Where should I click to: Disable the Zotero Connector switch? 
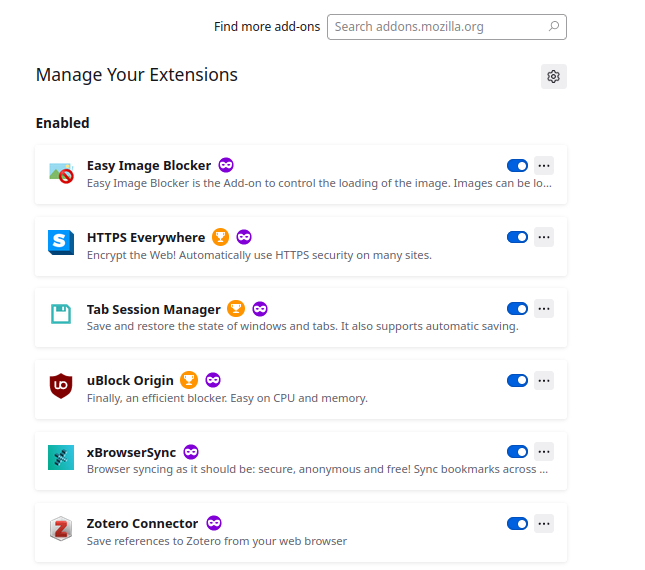[x=517, y=523]
